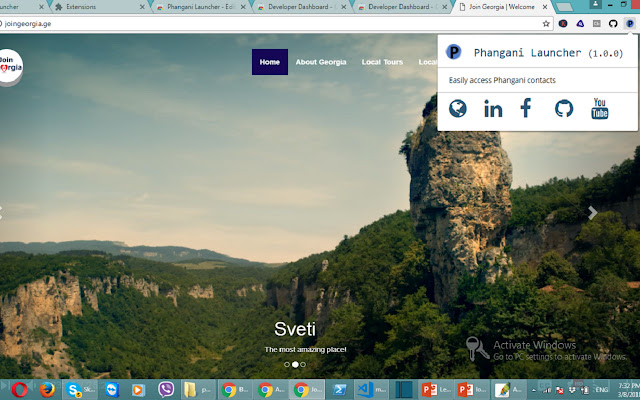Select the Join Georgia | Welcome tab
The image size is (640, 400).
coord(502,7)
